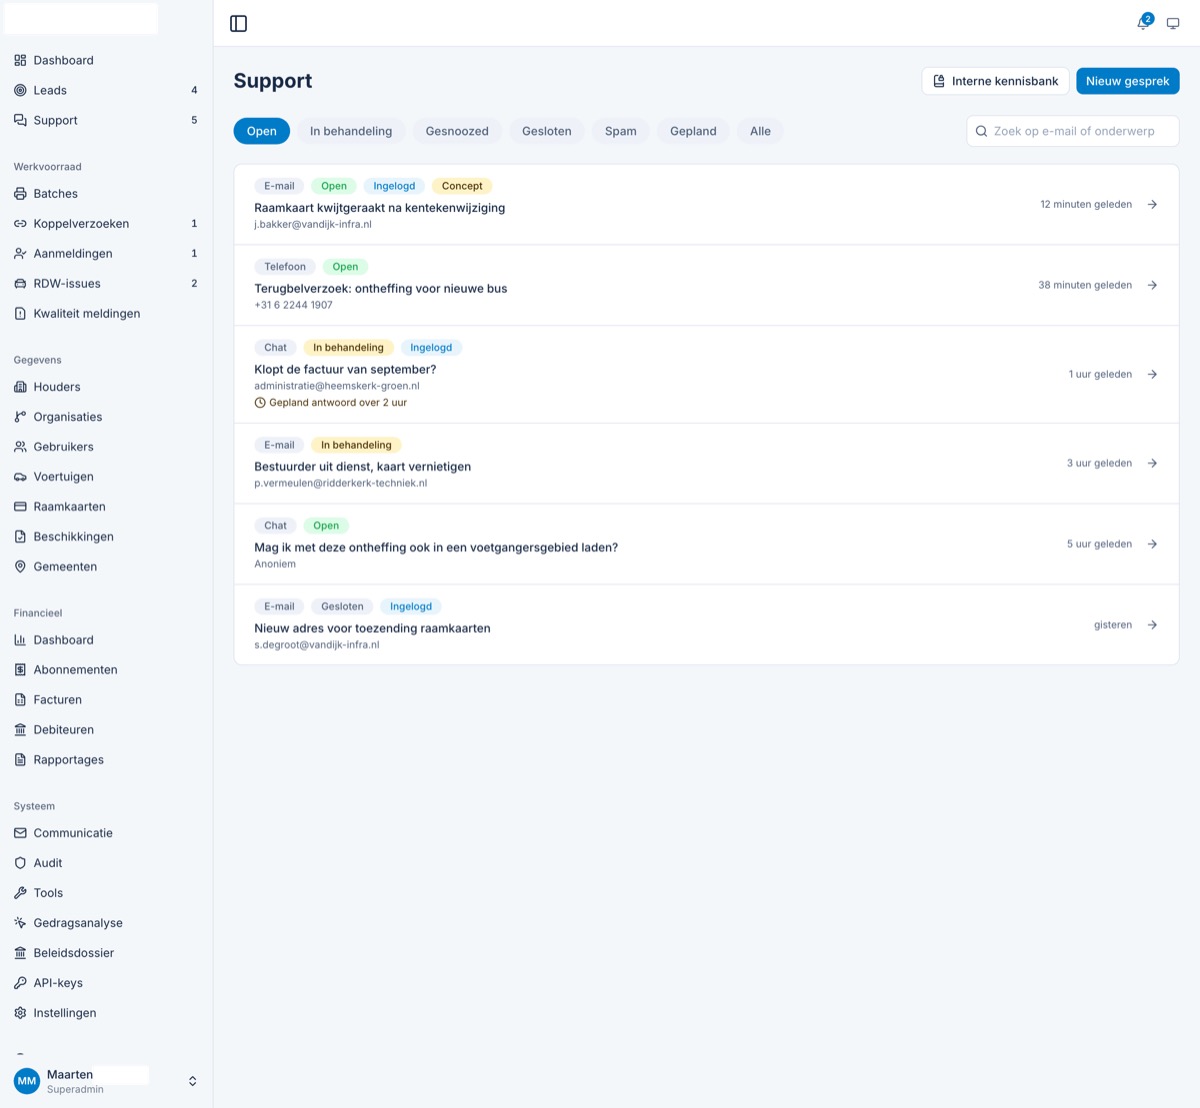Open Beleidsdossier in sidebar
This screenshot has height=1108, width=1200.
106,953
